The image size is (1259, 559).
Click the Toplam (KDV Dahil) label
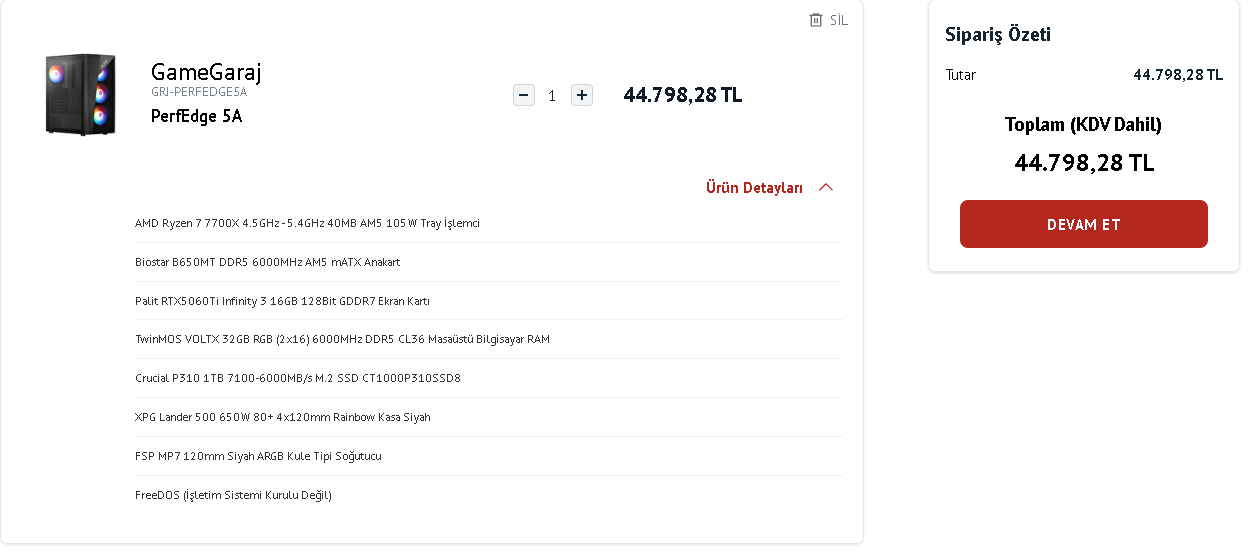click(1083, 125)
